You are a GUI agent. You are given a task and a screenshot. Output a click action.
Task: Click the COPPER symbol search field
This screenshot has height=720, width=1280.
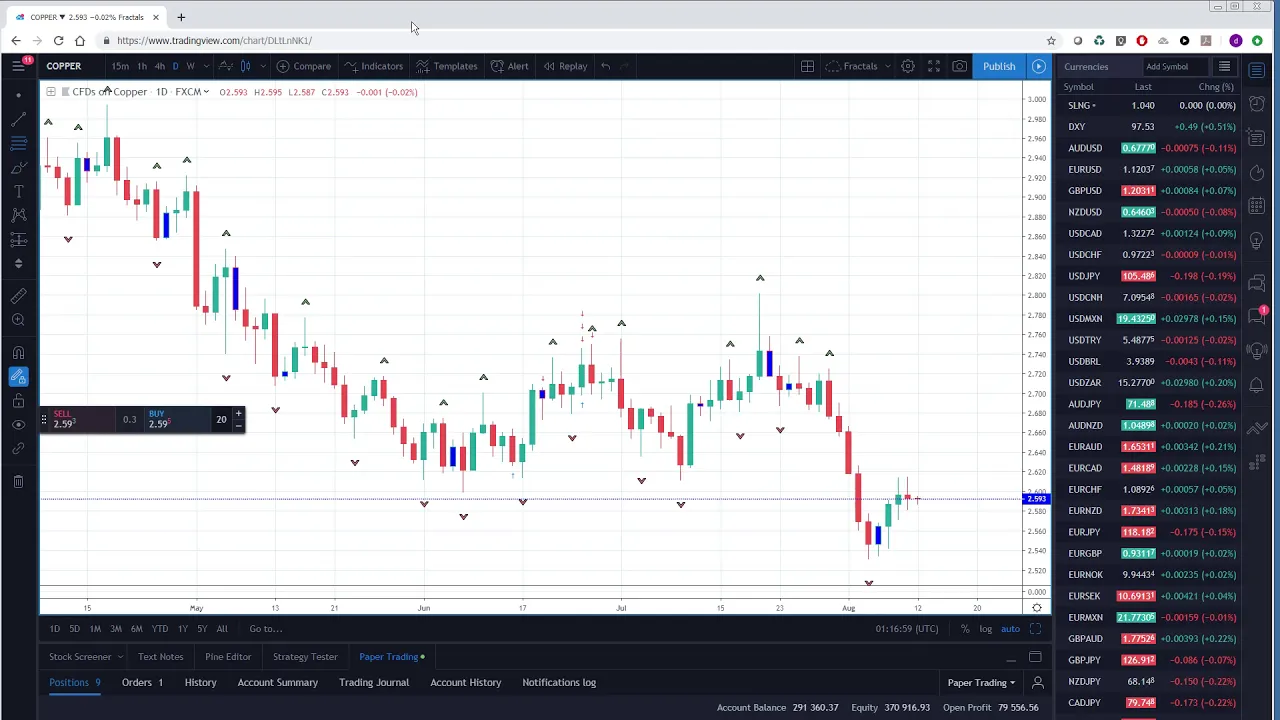tap(64, 66)
